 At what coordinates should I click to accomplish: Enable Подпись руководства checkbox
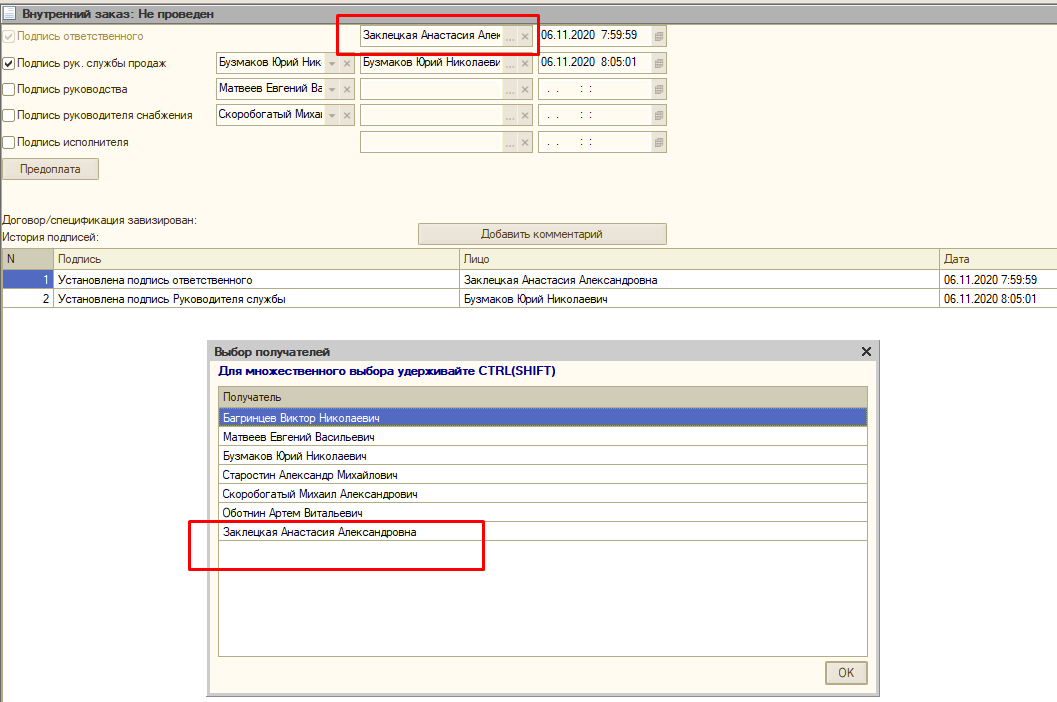click(9, 89)
